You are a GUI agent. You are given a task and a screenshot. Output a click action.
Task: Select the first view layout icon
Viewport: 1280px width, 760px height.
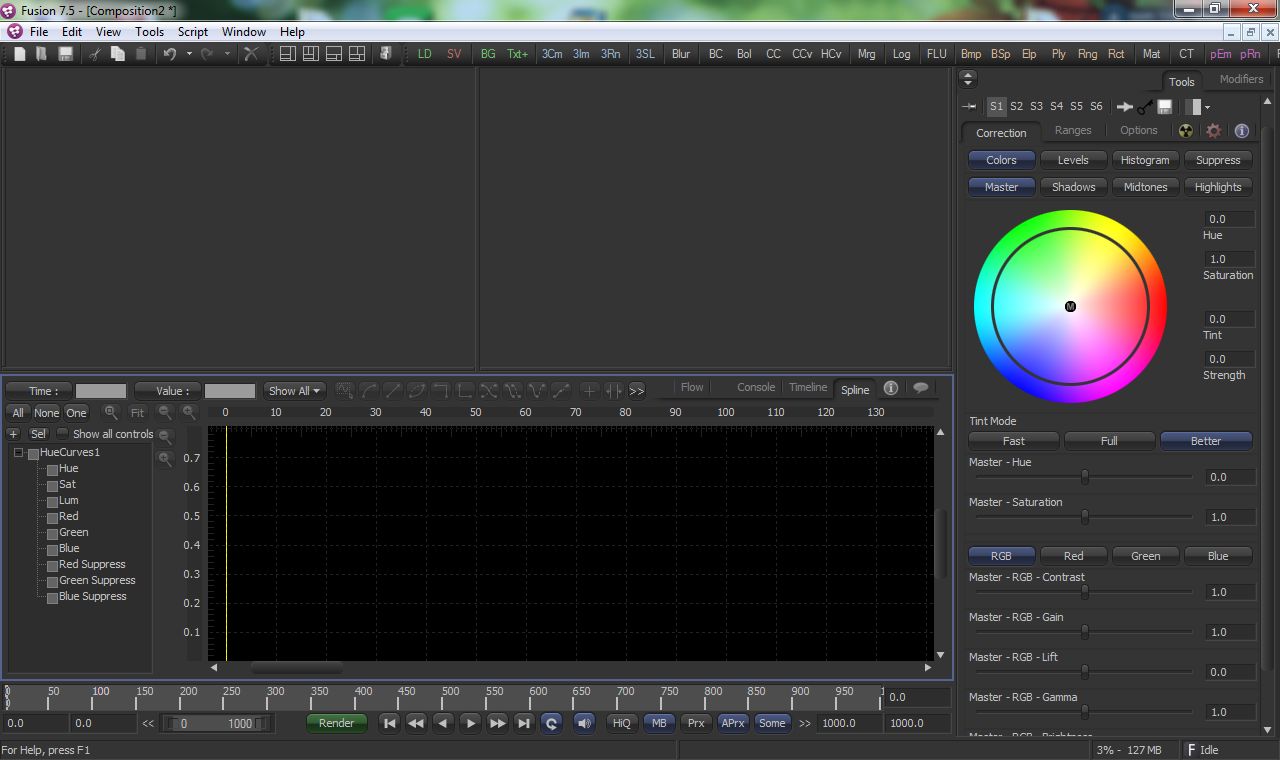pyautogui.click(x=287, y=54)
